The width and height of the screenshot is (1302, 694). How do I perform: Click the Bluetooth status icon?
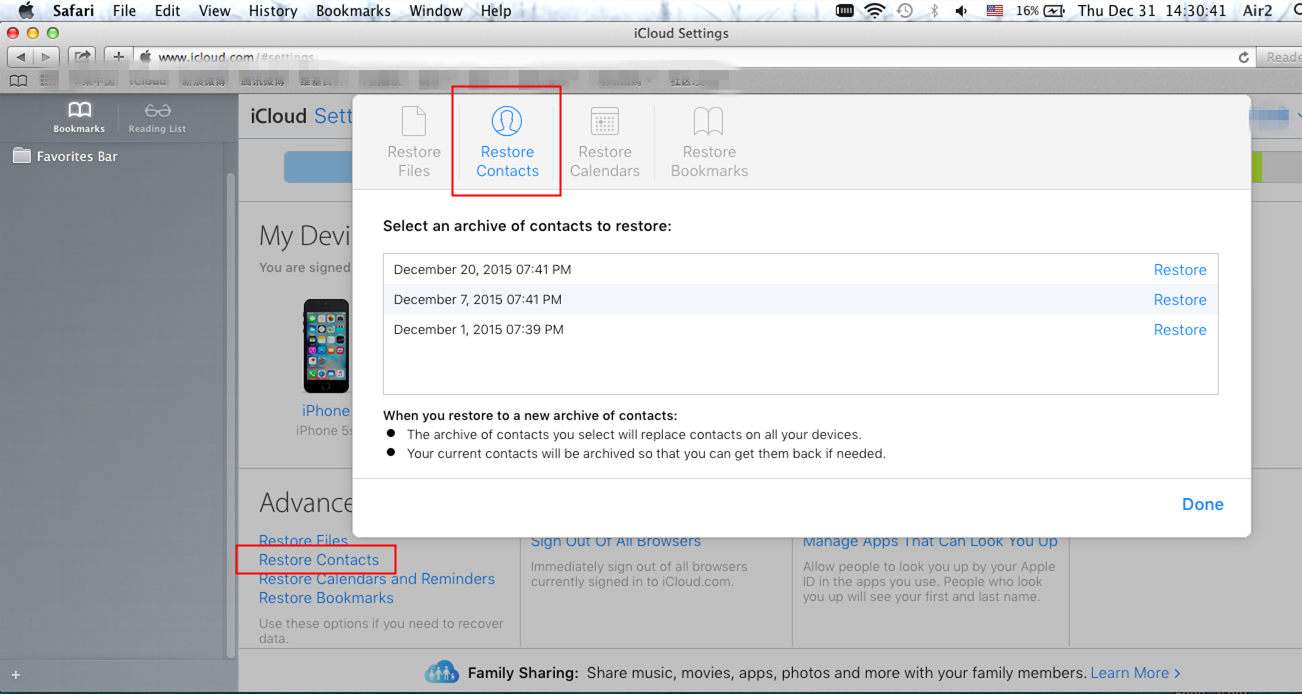pos(934,11)
